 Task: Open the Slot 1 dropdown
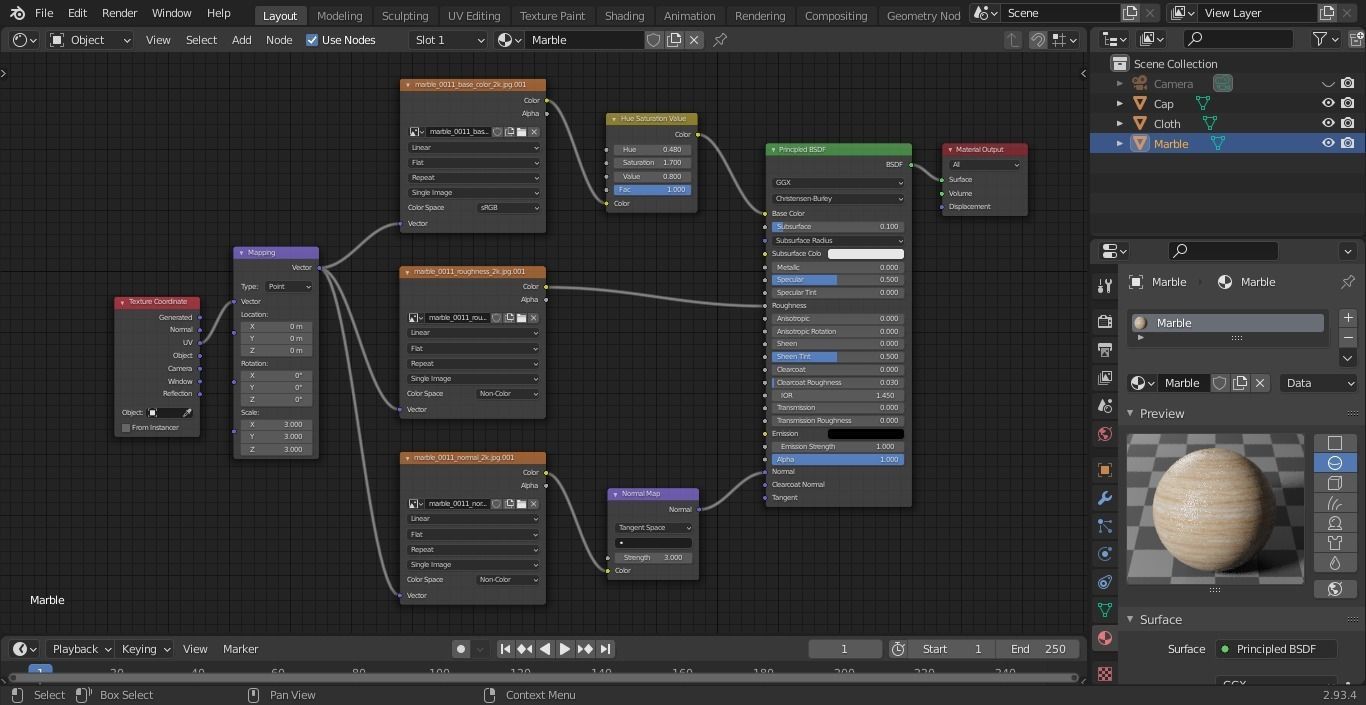pyautogui.click(x=449, y=40)
